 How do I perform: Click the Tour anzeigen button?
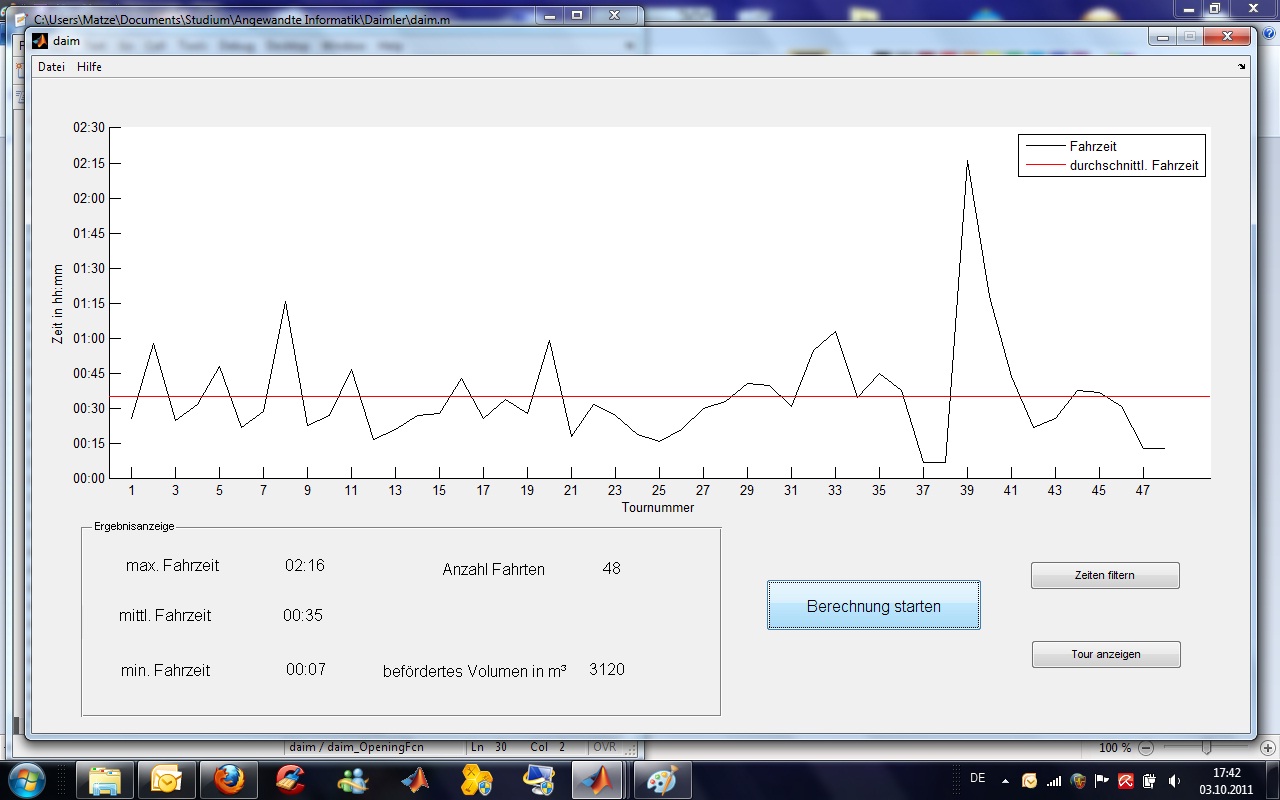click(1106, 655)
